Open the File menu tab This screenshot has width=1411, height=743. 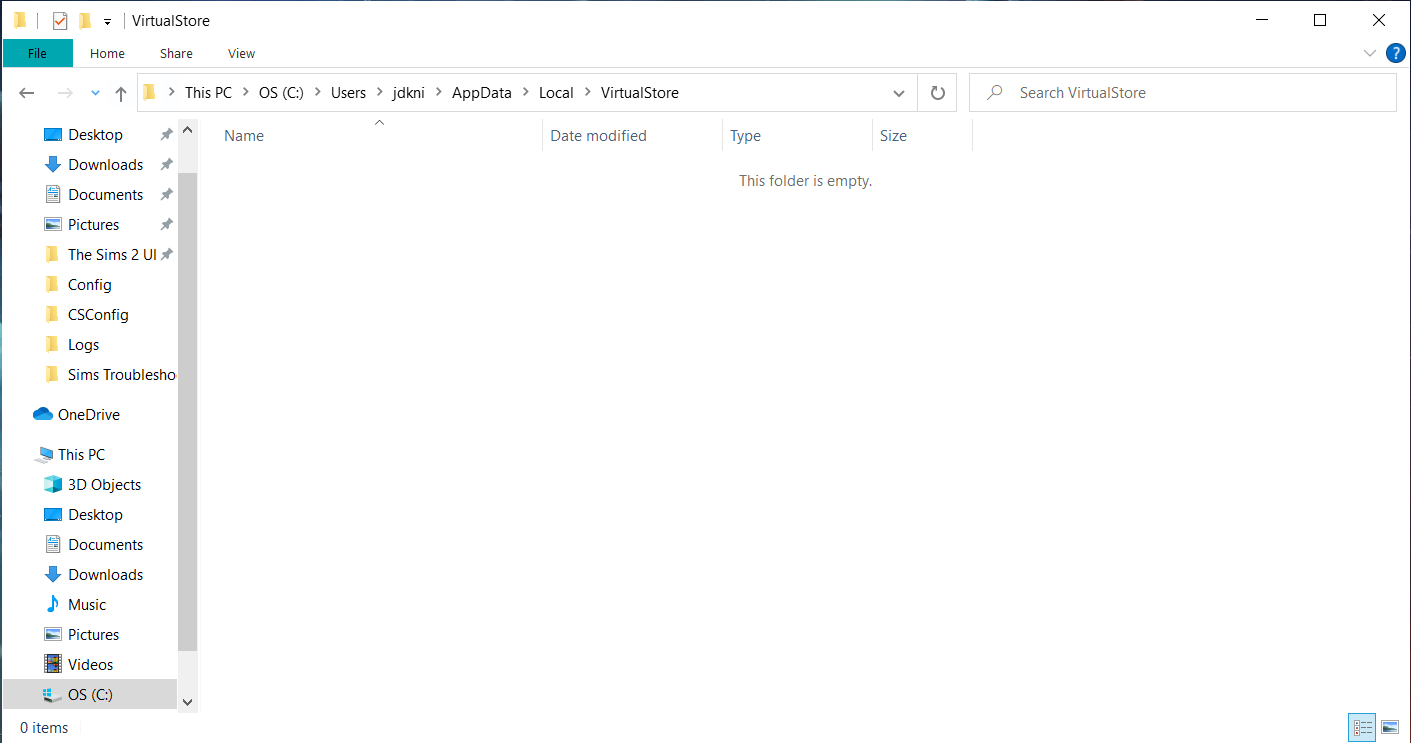coord(37,53)
